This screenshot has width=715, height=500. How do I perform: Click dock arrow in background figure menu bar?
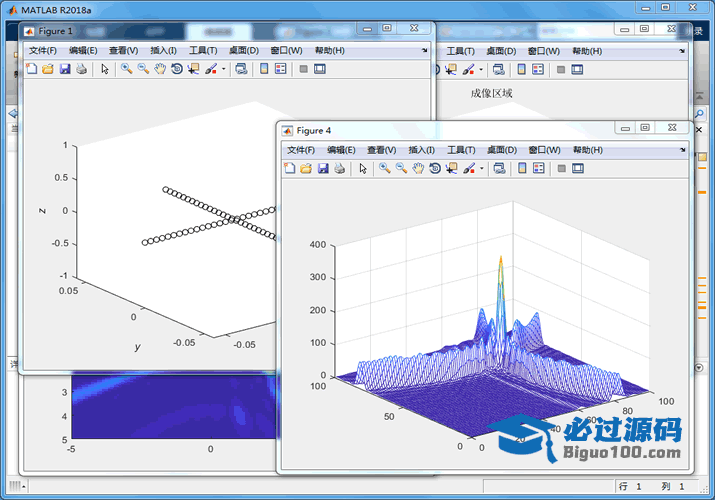[x=682, y=51]
